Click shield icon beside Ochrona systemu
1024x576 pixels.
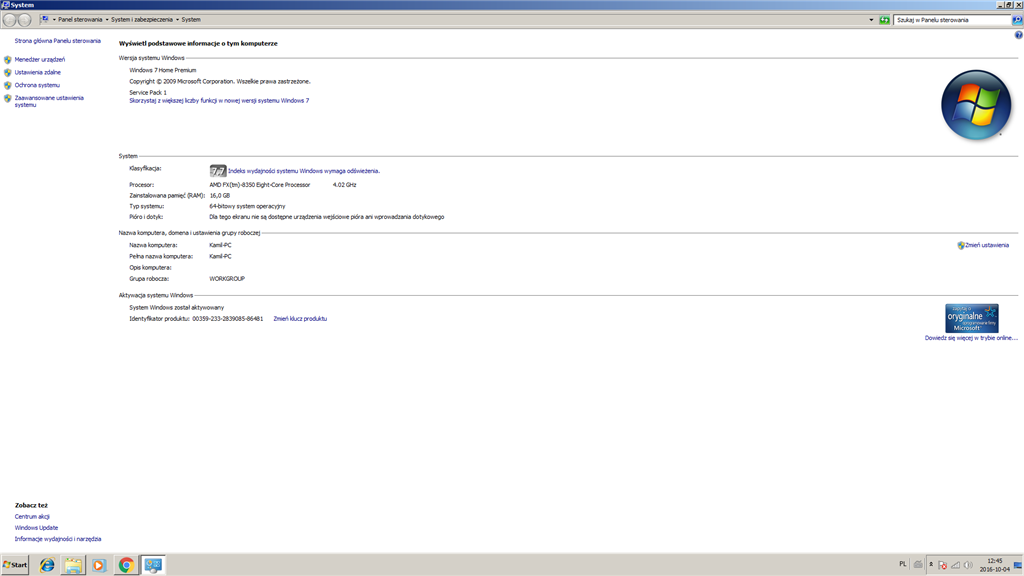point(8,85)
